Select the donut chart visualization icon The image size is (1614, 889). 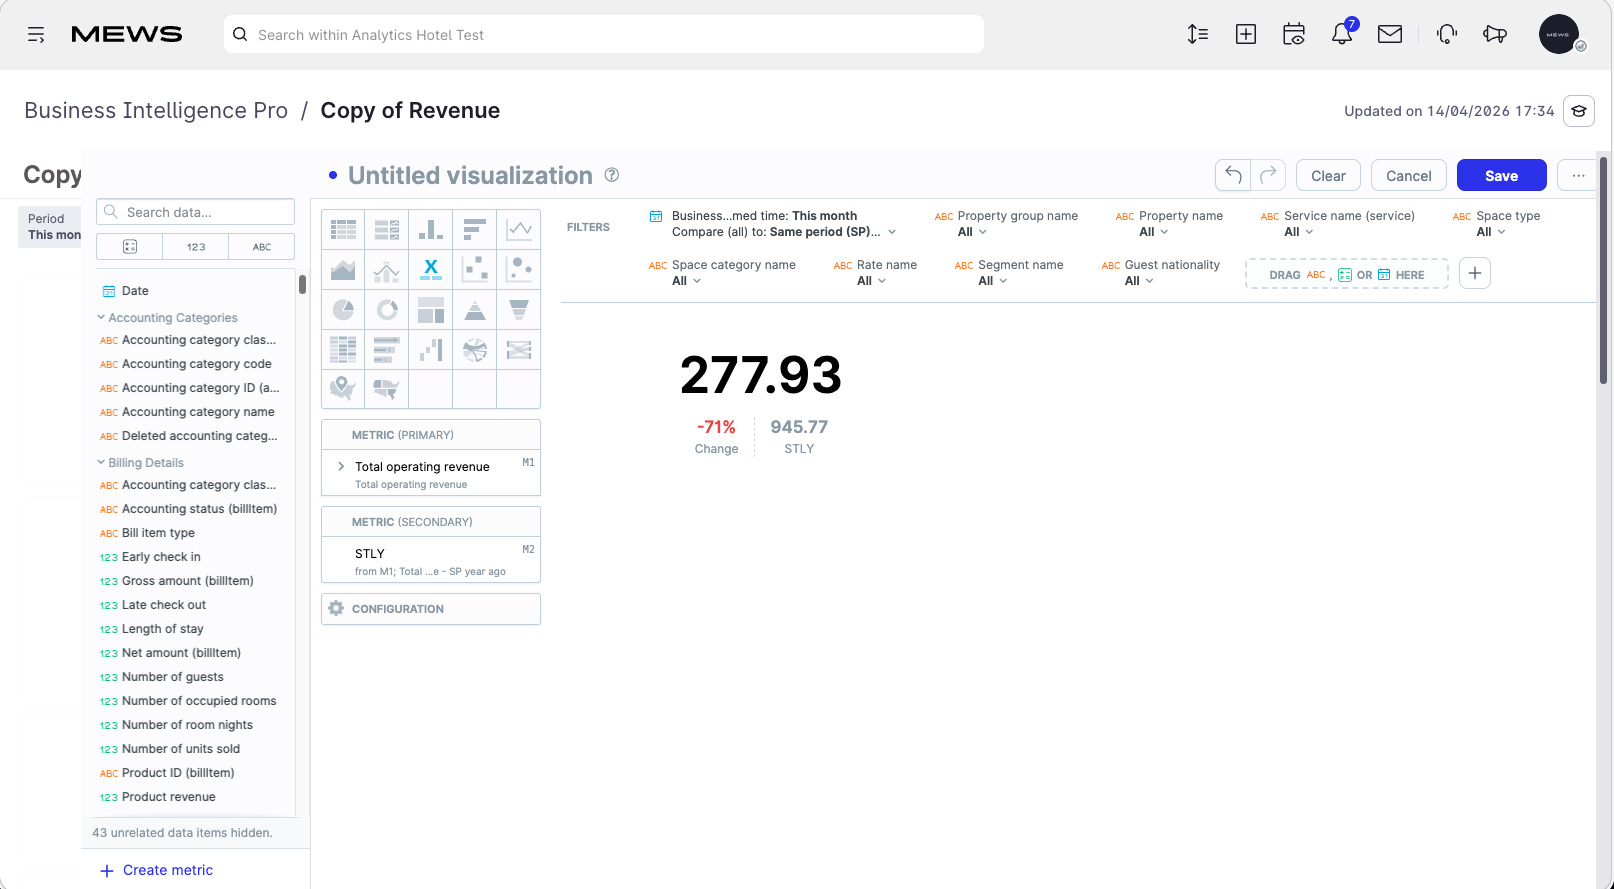click(387, 310)
